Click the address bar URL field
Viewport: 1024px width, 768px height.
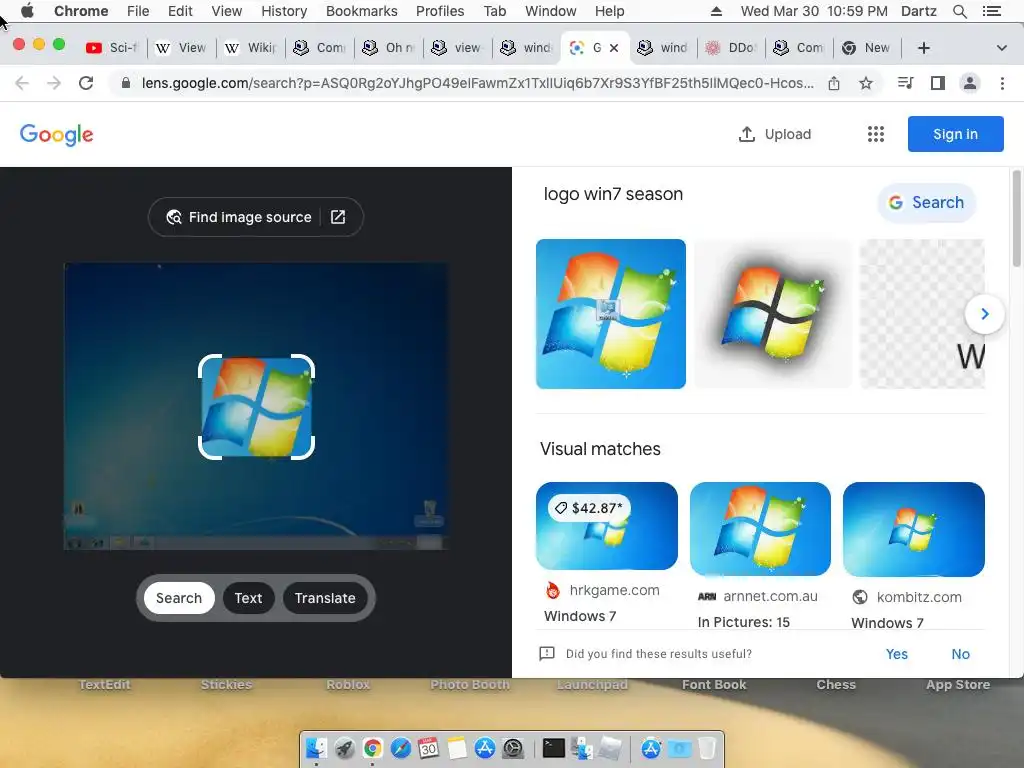[x=477, y=83]
